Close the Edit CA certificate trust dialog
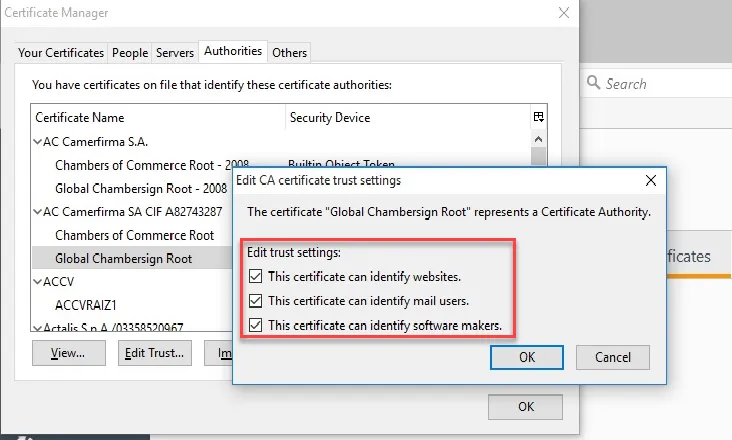Viewport: 732px width, 440px height. 651,180
